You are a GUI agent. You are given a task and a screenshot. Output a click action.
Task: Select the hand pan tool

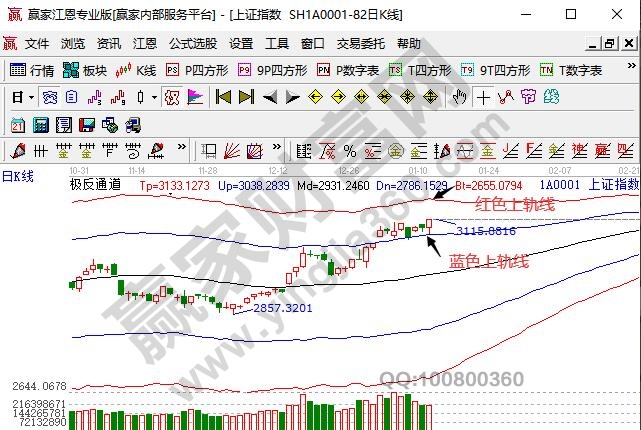click(x=459, y=97)
